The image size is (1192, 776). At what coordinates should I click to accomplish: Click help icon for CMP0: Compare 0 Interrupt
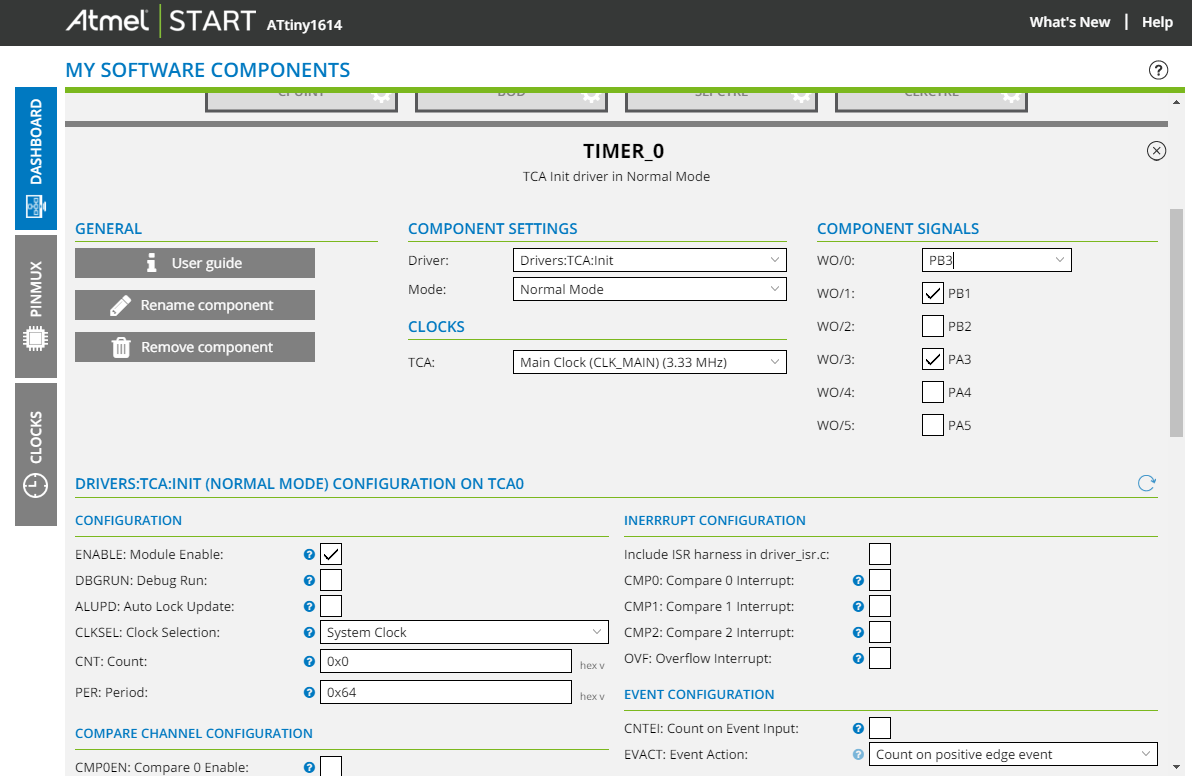[858, 580]
